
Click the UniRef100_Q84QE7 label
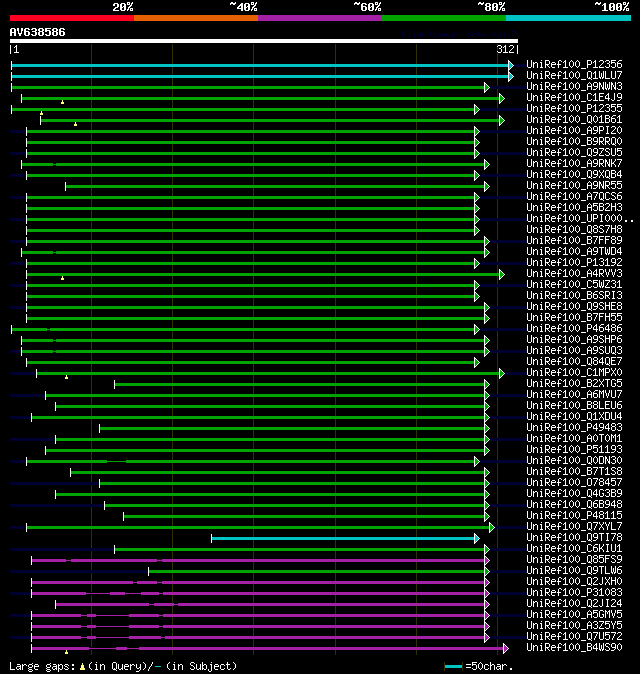[574, 362]
